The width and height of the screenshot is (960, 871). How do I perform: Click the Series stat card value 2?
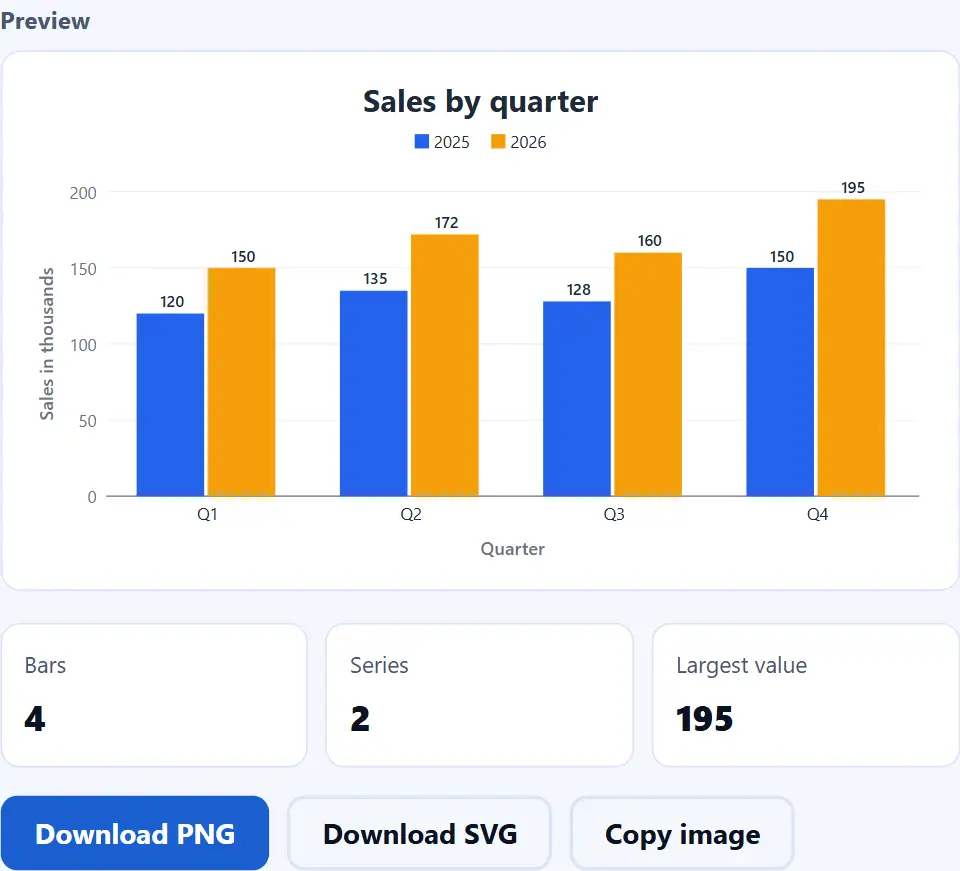pos(360,719)
